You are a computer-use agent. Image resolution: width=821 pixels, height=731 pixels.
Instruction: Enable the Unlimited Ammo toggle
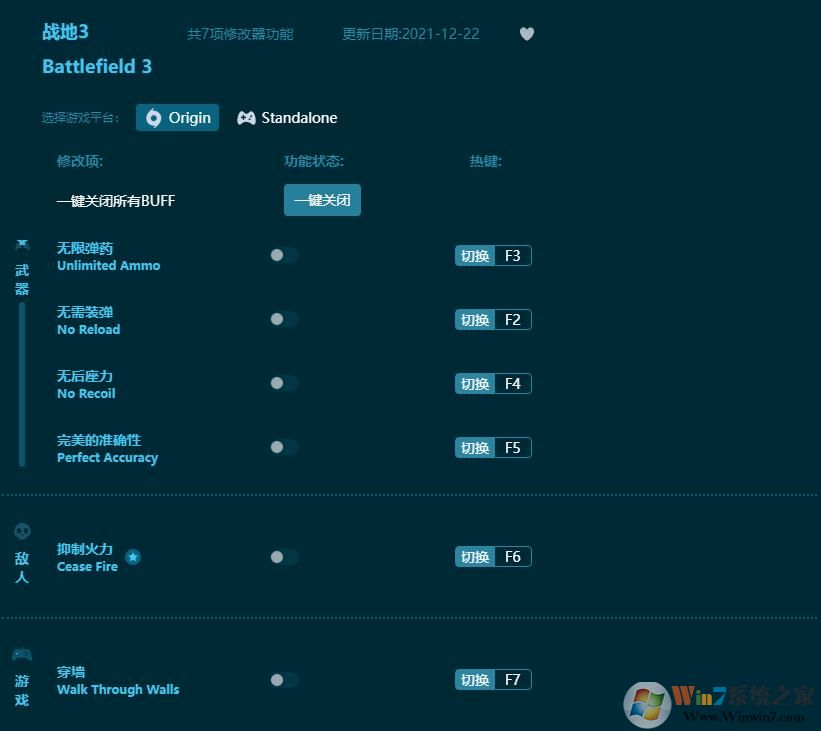283,255
